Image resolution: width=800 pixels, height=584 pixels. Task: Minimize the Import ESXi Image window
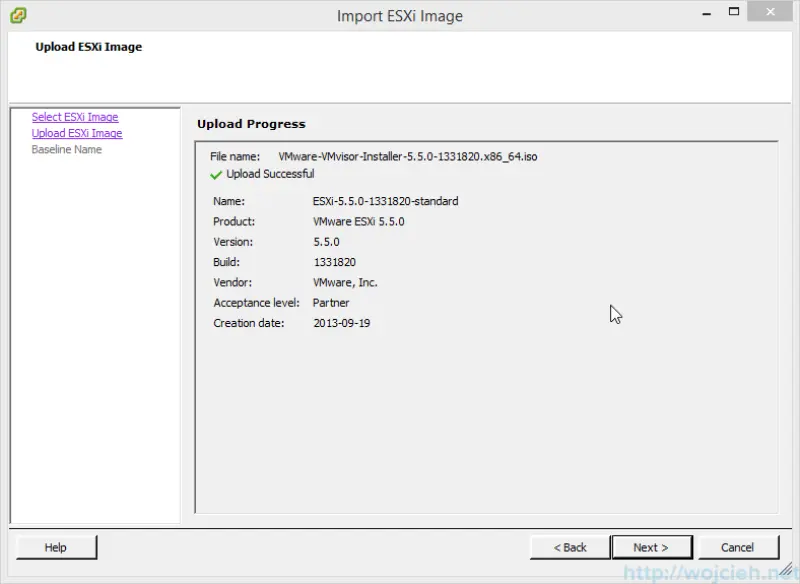point(706,12)
